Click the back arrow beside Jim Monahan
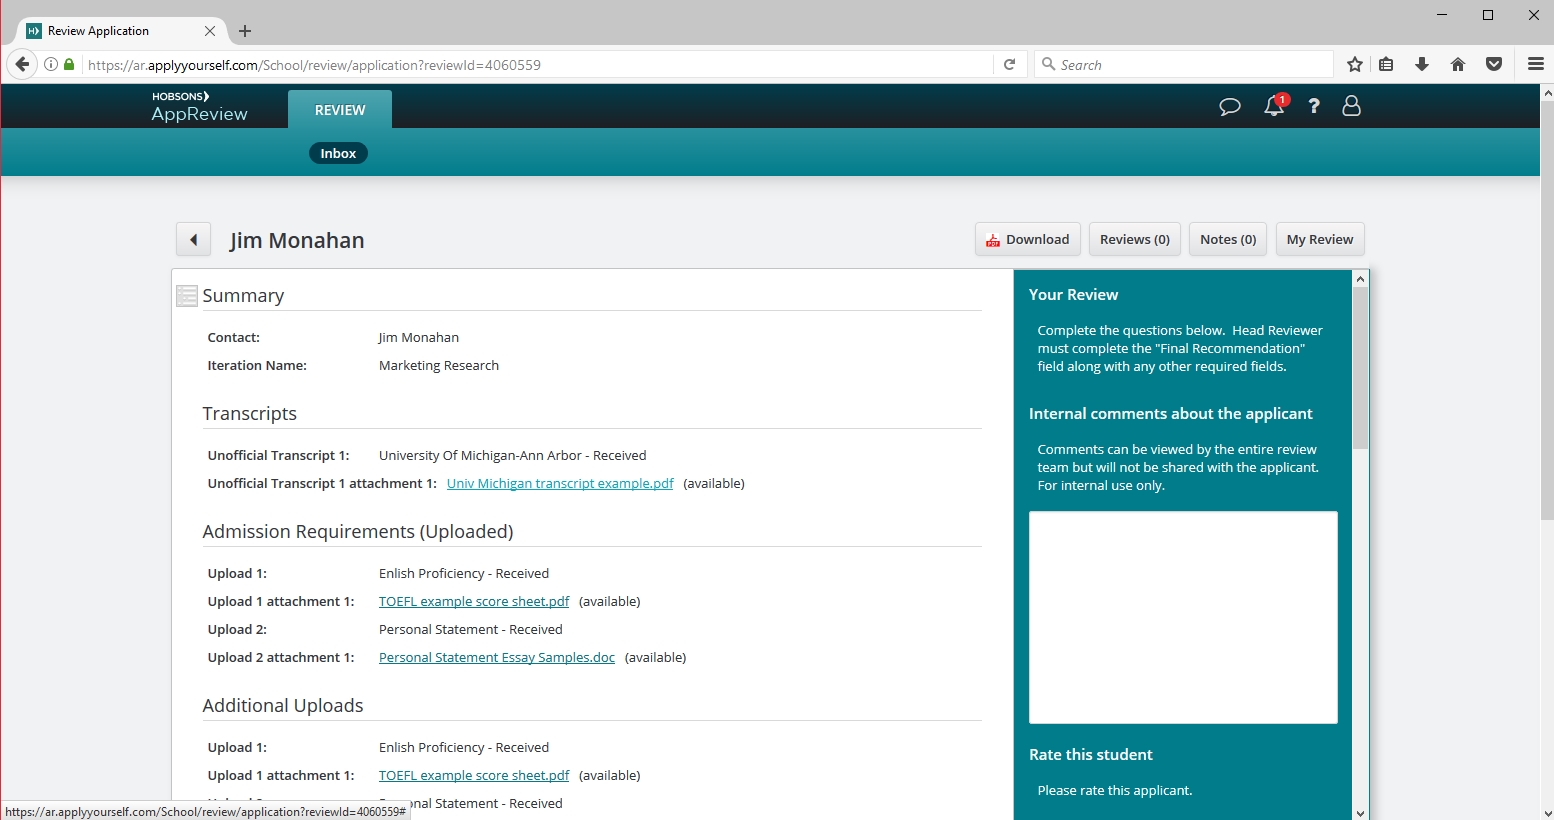The height and width of the screenshot is (820, 1554). [194, 240]
